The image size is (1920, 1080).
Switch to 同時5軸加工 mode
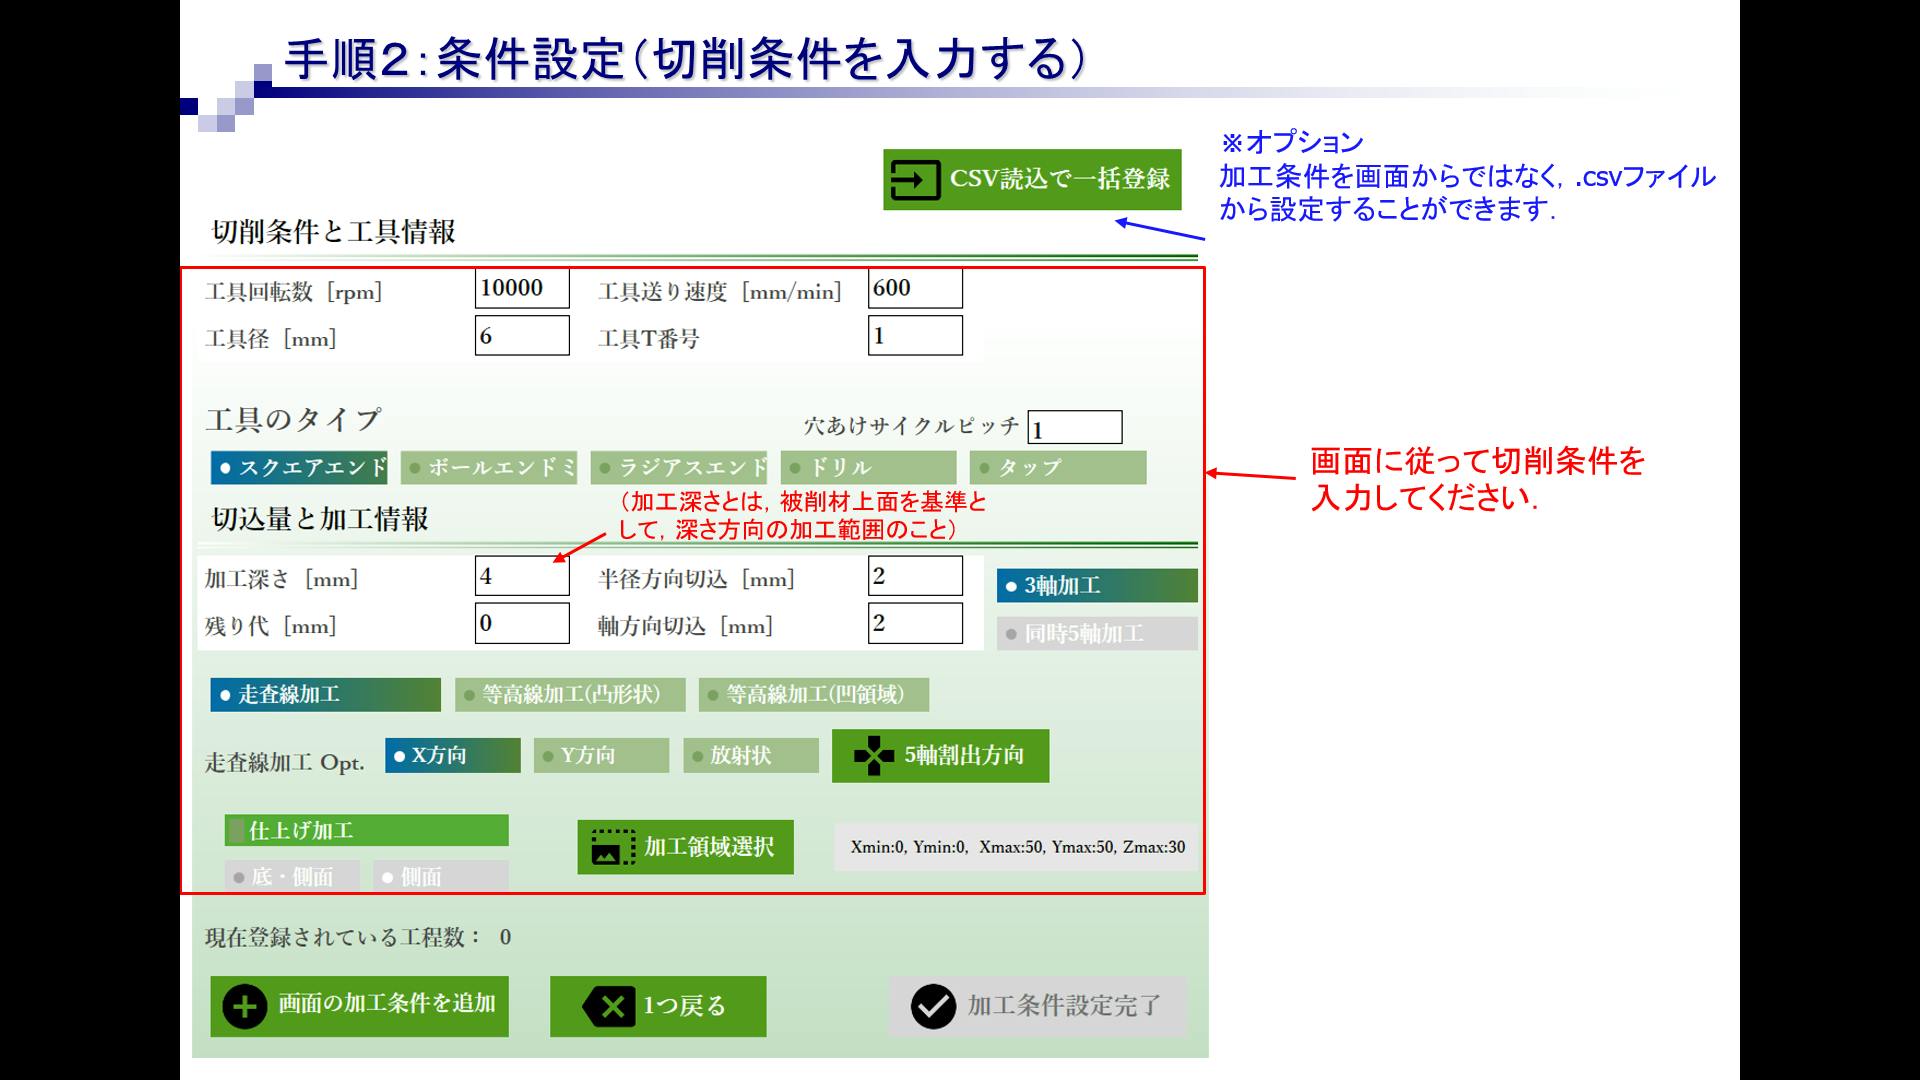pyautogui.click(x=1096, y=634)
